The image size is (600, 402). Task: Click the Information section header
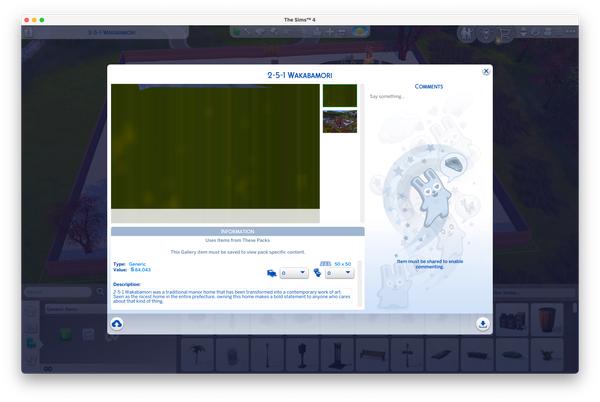(238, 231)
